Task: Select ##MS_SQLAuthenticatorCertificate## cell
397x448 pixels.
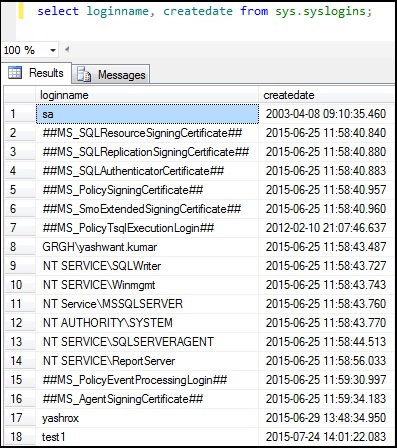Action: [x=147, y=171]
